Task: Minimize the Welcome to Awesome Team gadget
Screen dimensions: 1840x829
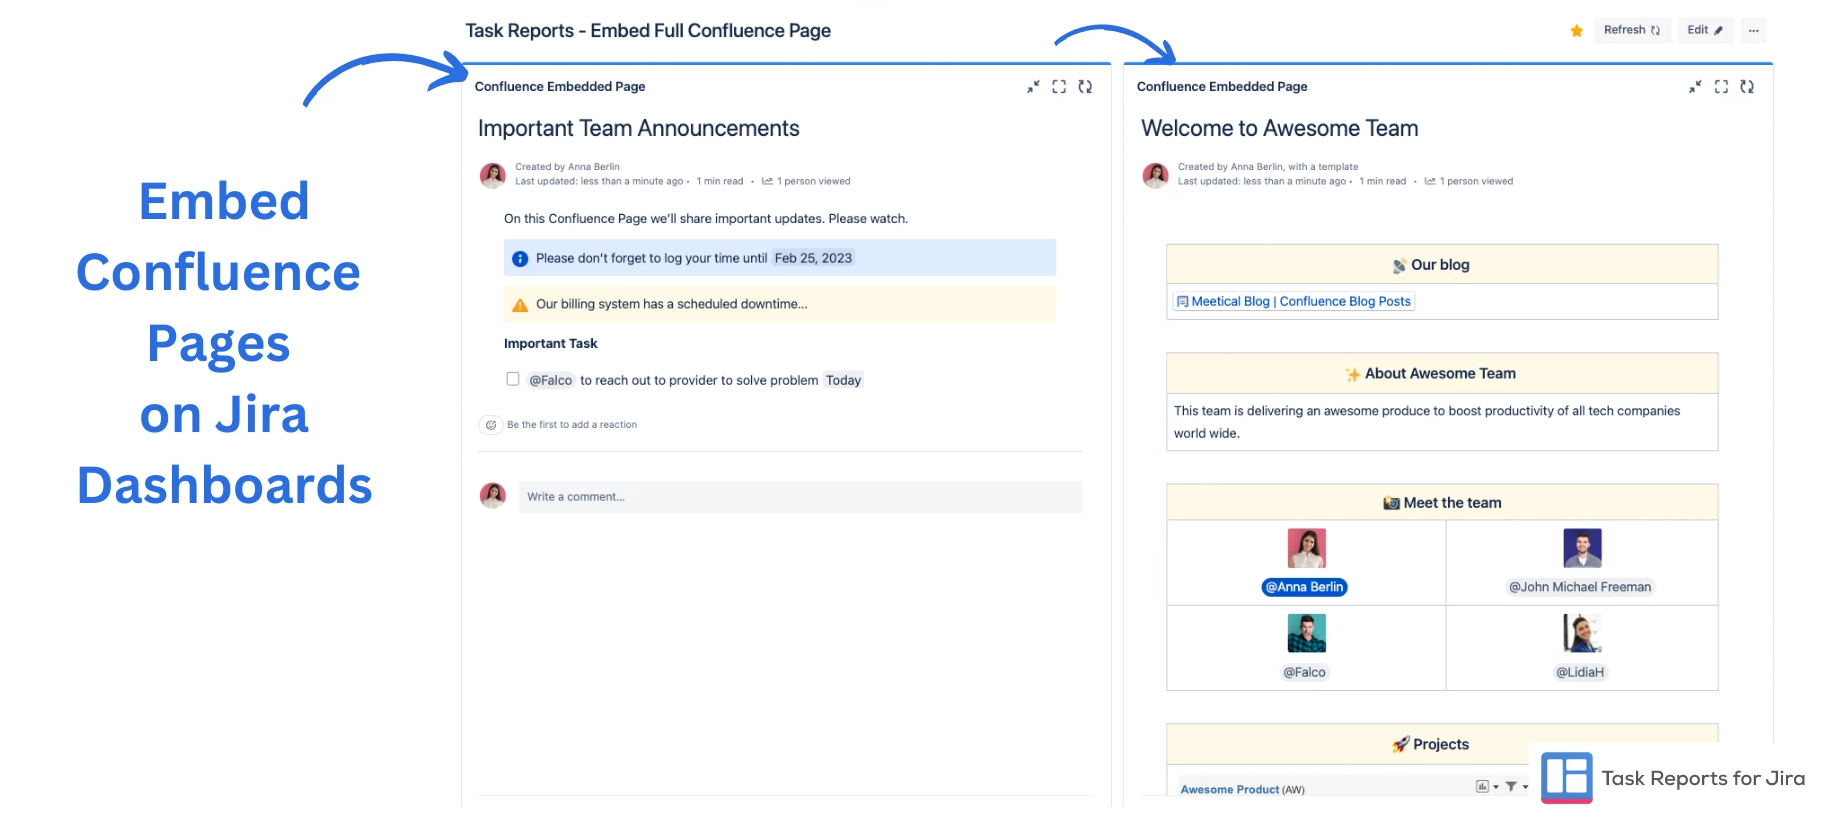Action: pyautogui.click(x=1695, y=87)
